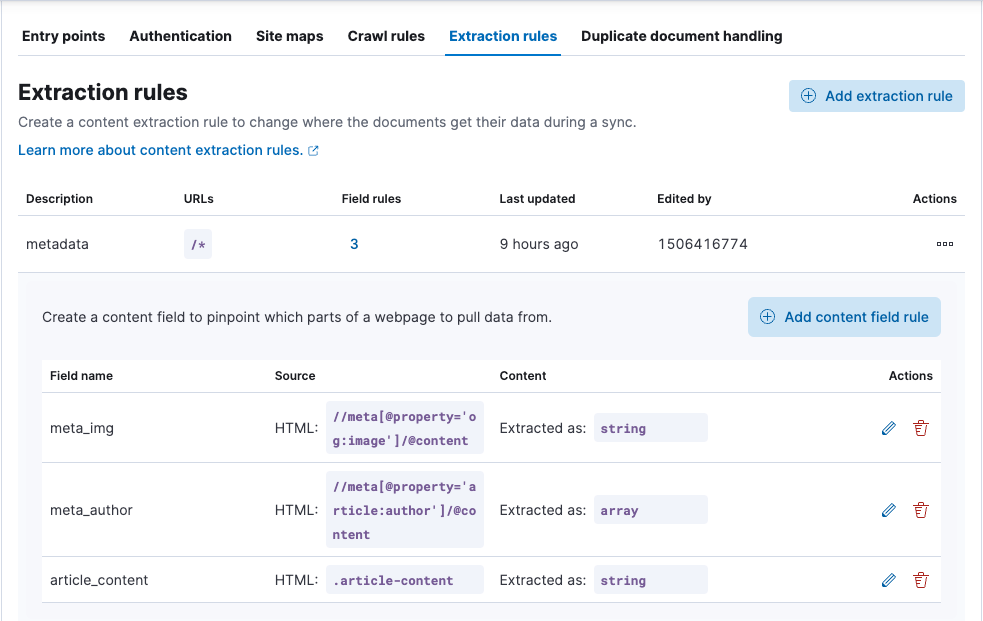This screenshot has height=621, width=983.
Task: Open actions menu for metadata rule
Action: (944, 244)
